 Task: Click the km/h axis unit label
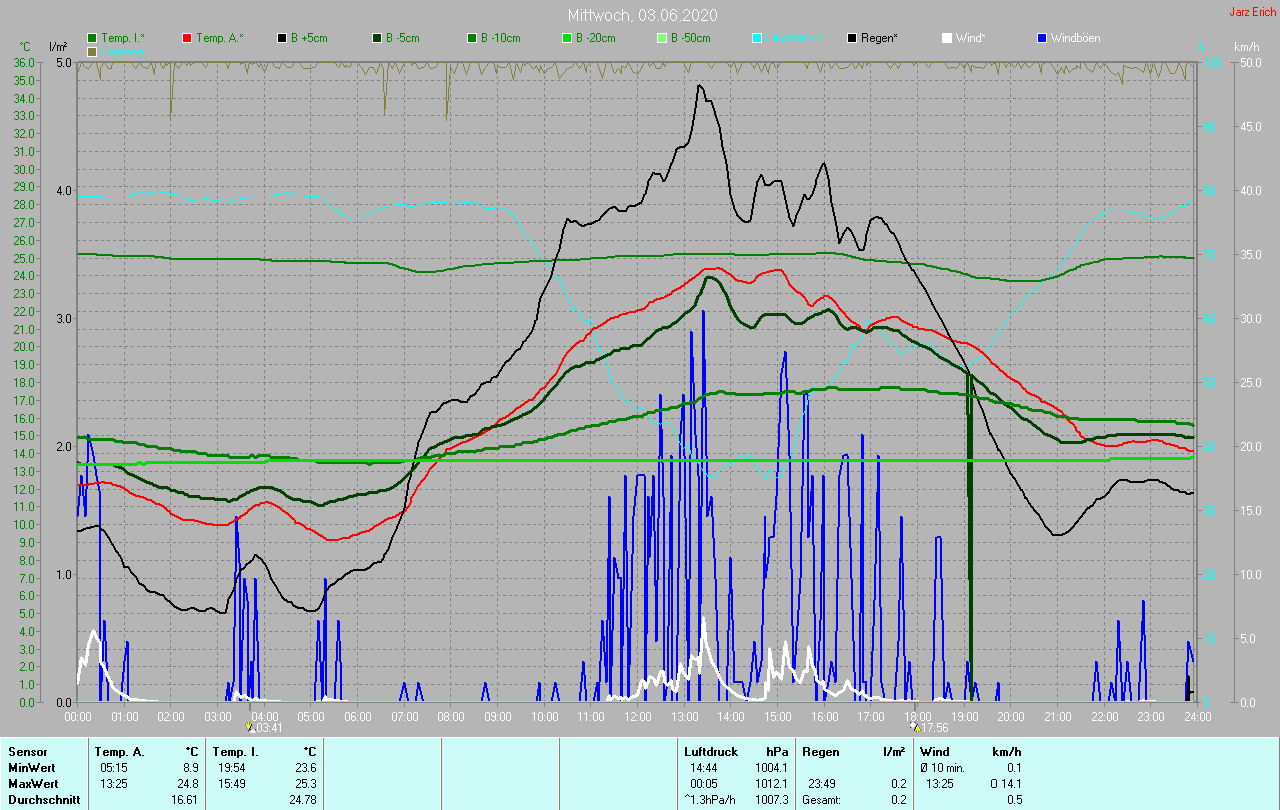point(1246,47)
